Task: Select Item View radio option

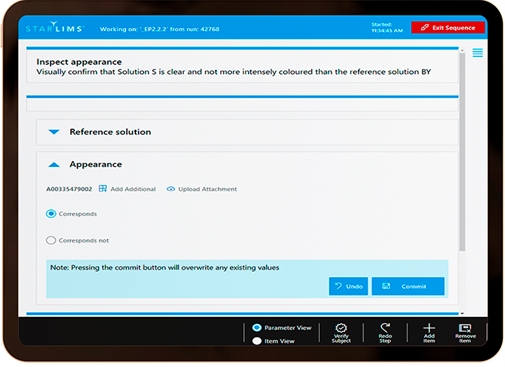Action: click(257, 341)
